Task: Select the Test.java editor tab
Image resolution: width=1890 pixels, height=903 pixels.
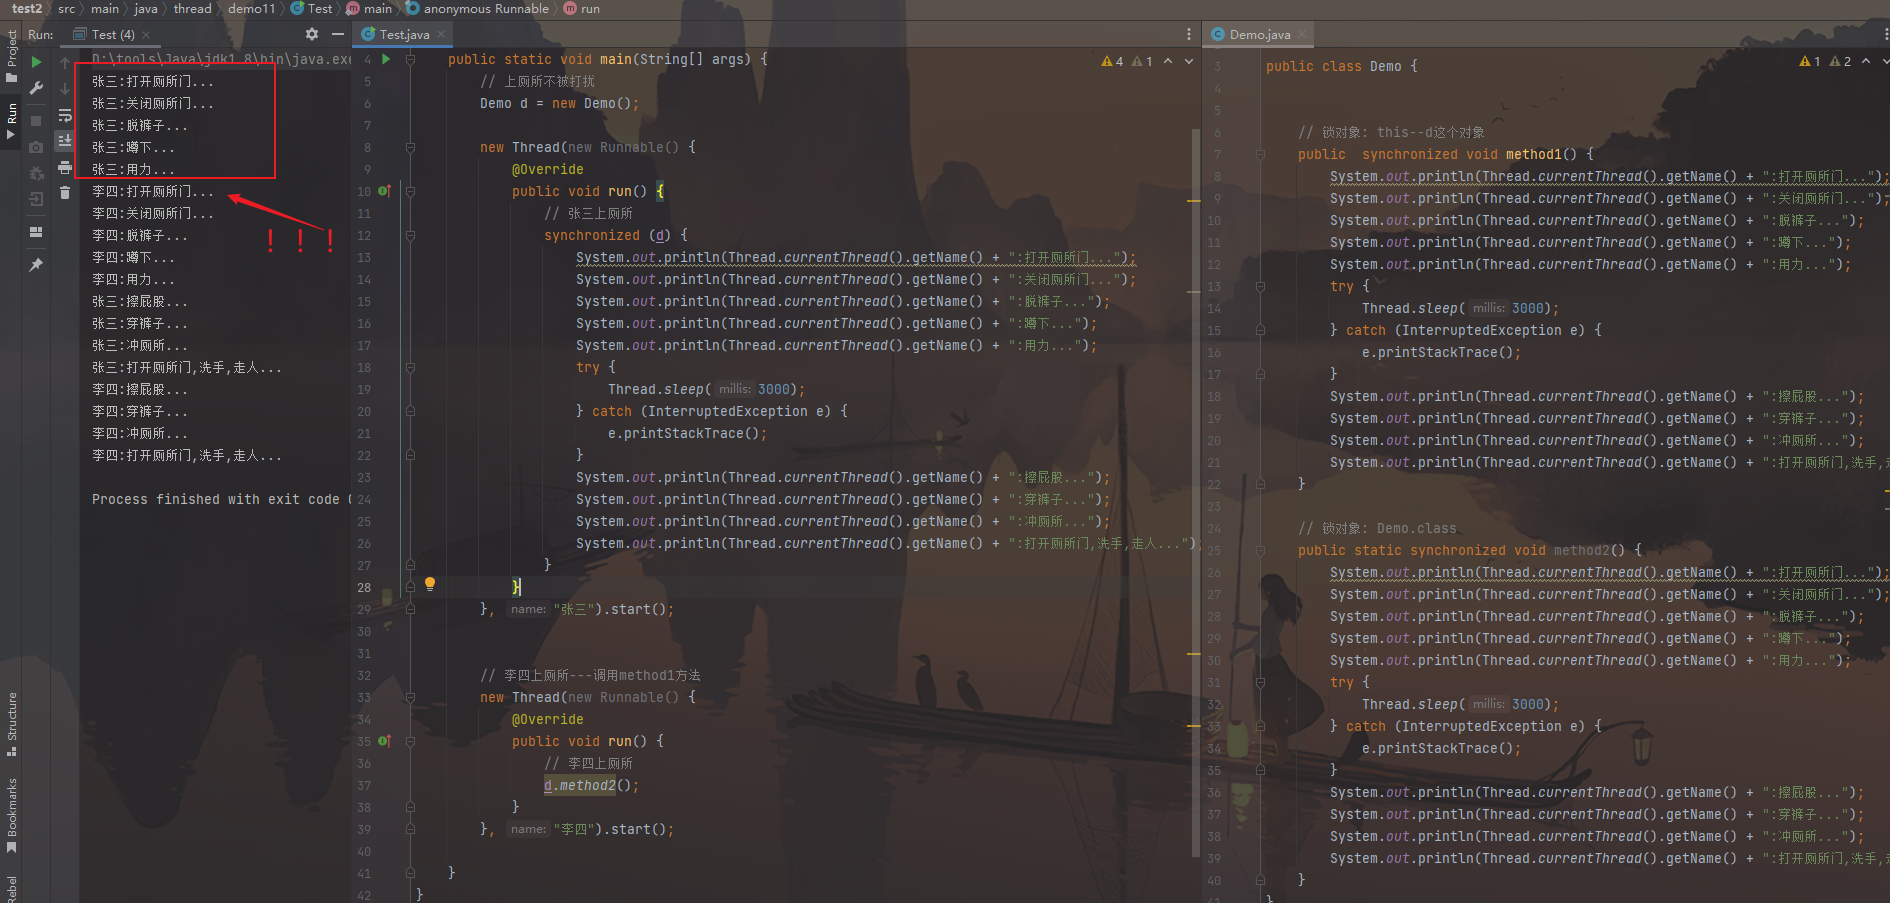Action: click(403, 34)
